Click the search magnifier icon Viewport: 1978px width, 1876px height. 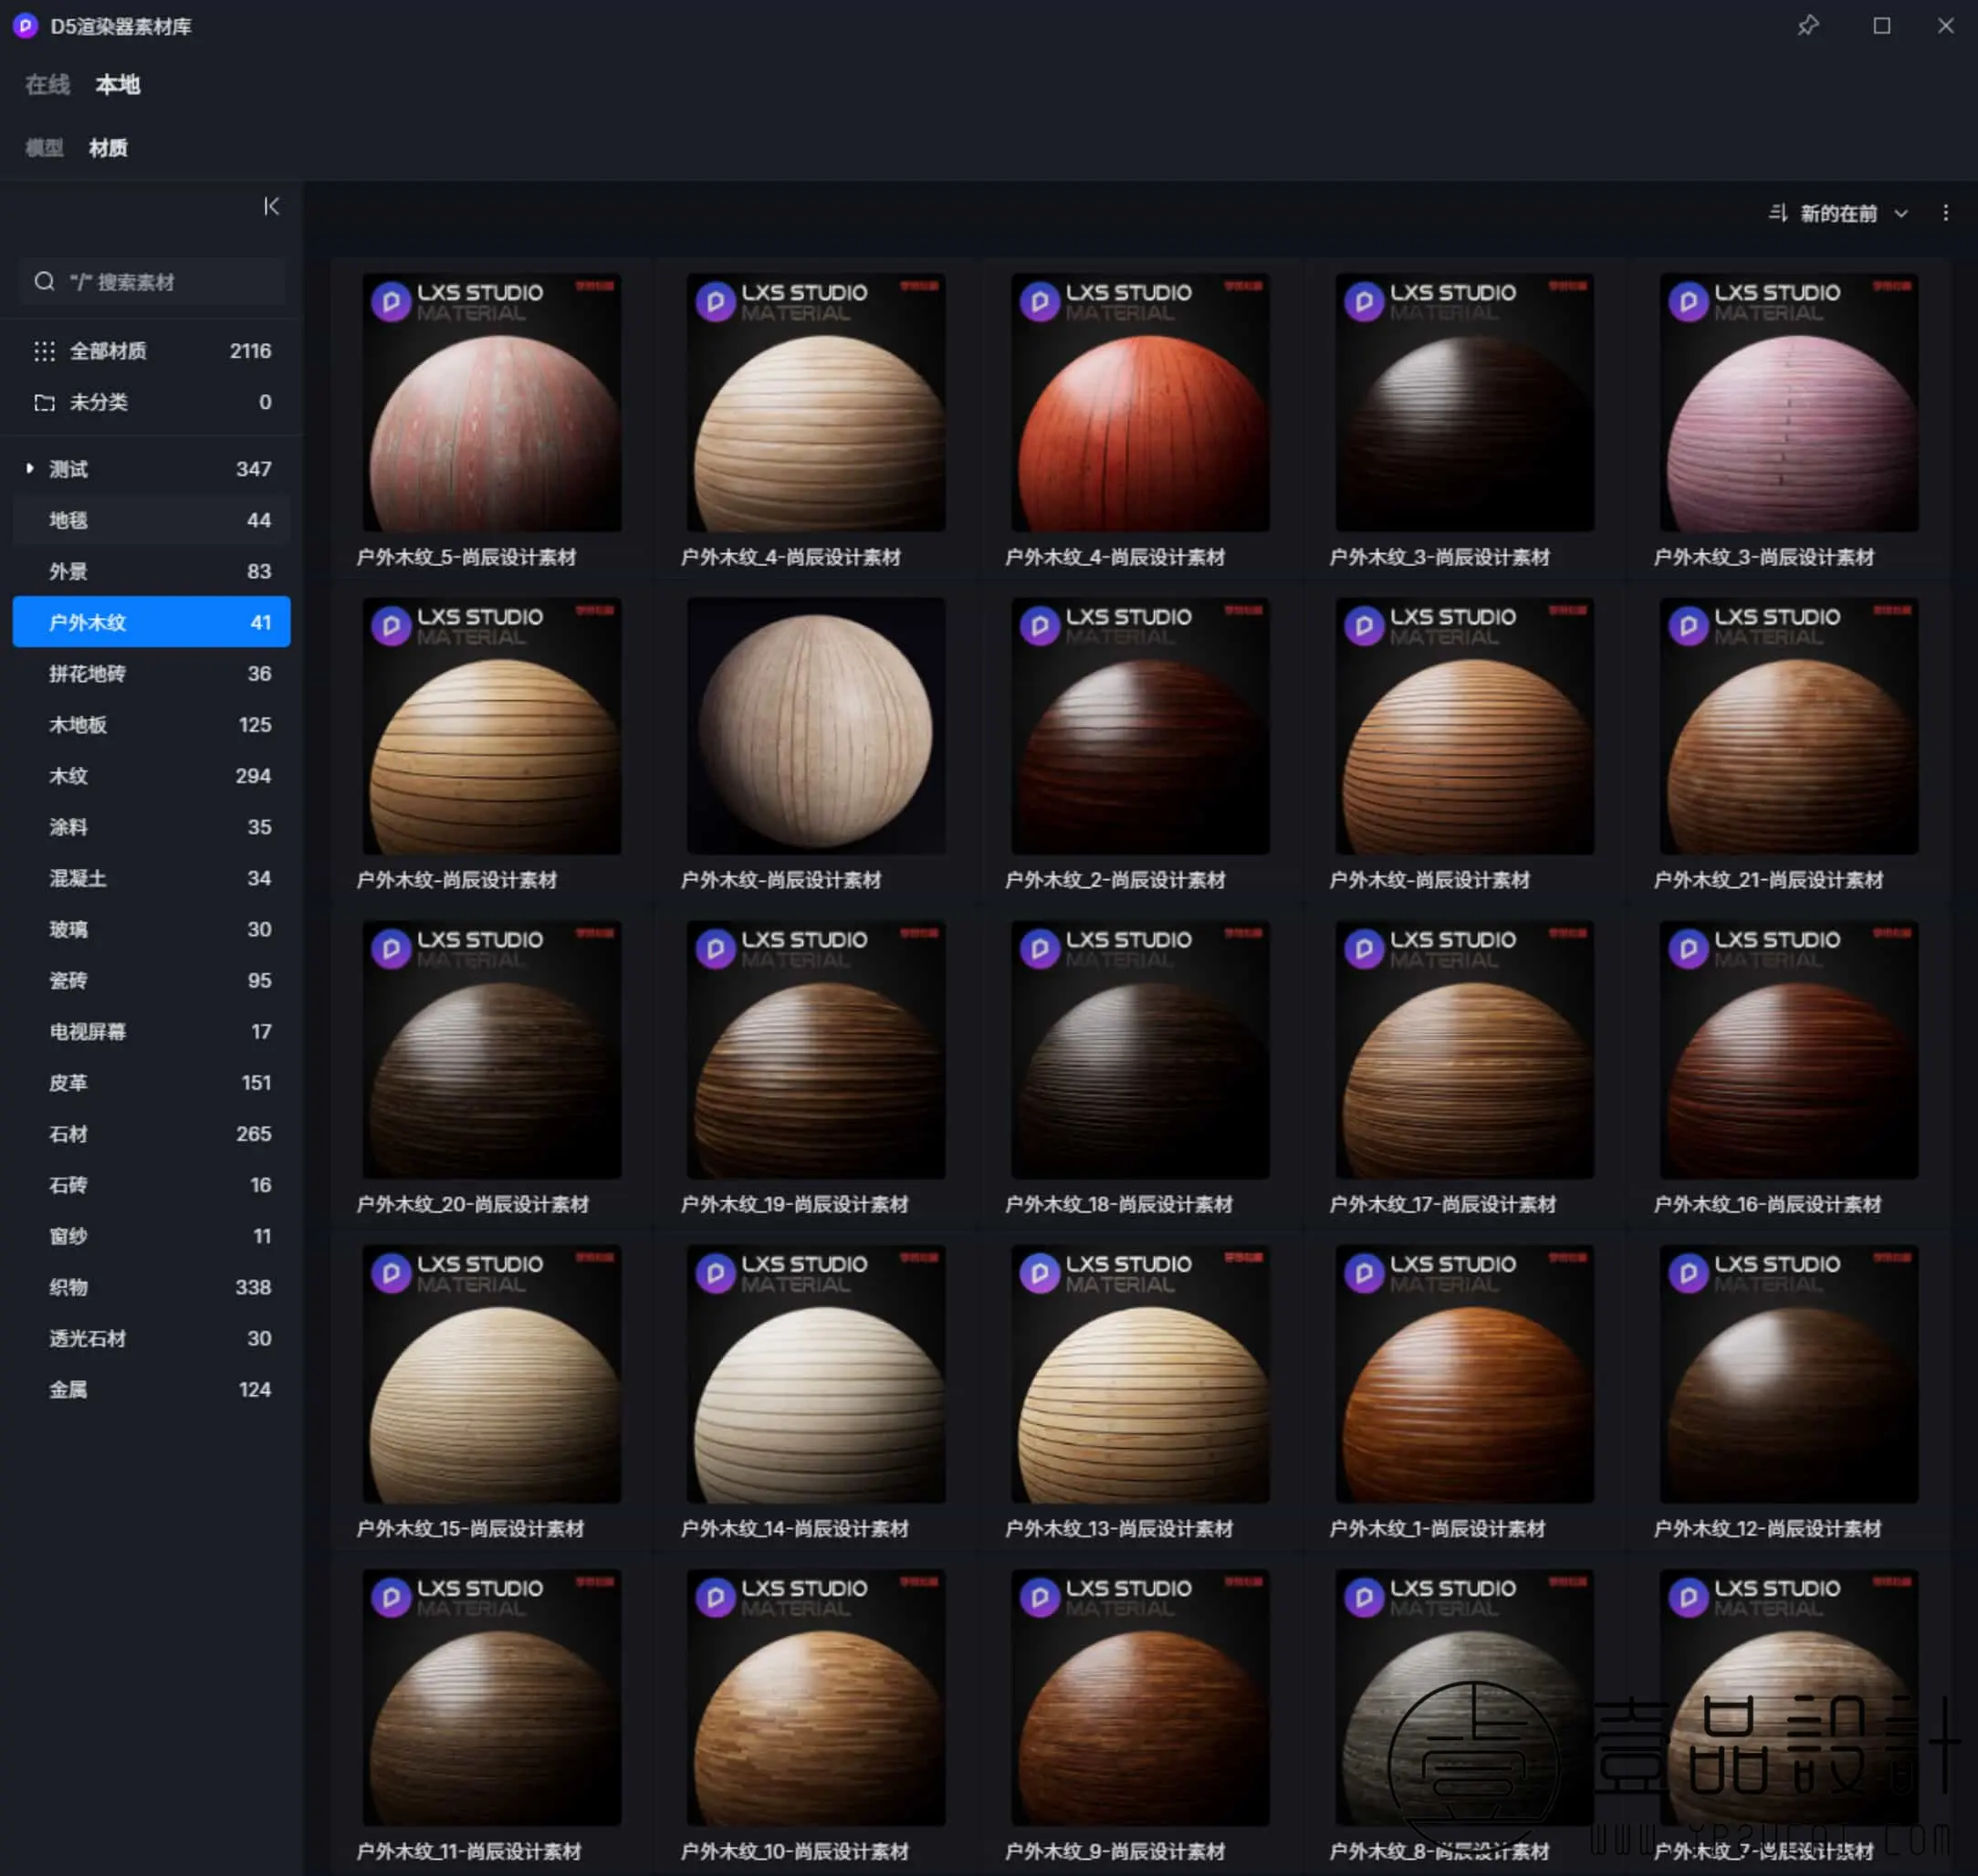44,282
